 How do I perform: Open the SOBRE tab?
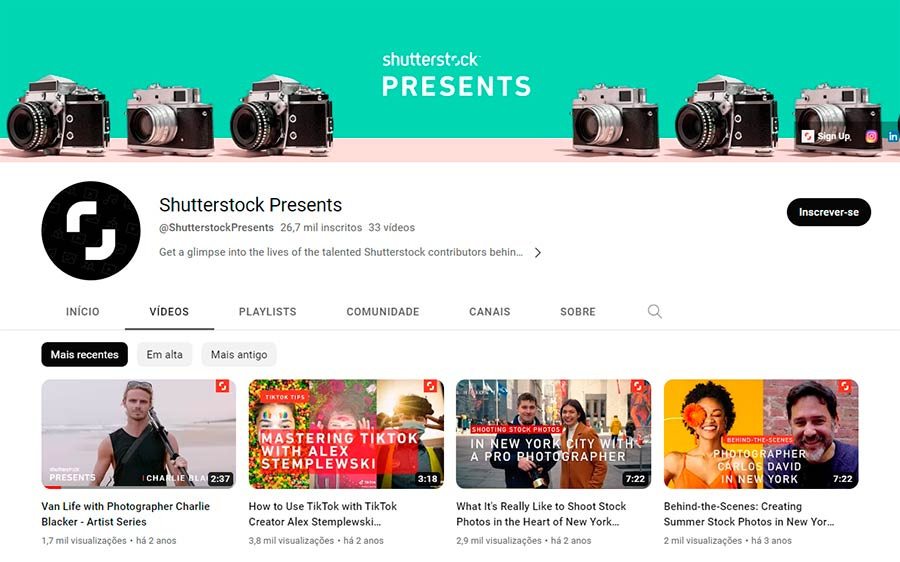click(x=578, y=312)
